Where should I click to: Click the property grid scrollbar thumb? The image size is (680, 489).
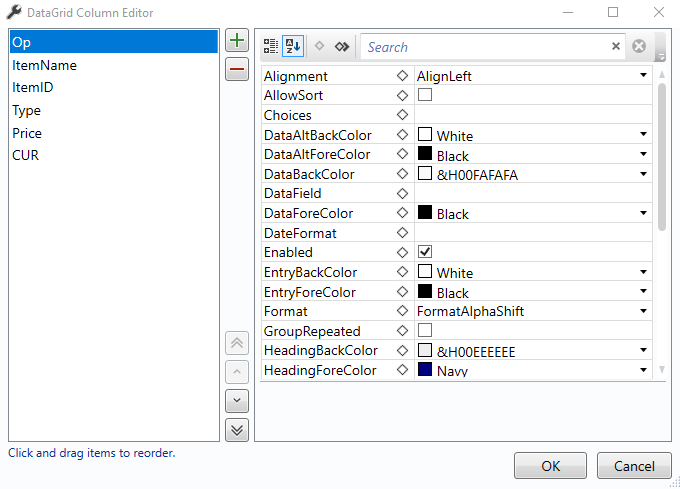[662, 157]
